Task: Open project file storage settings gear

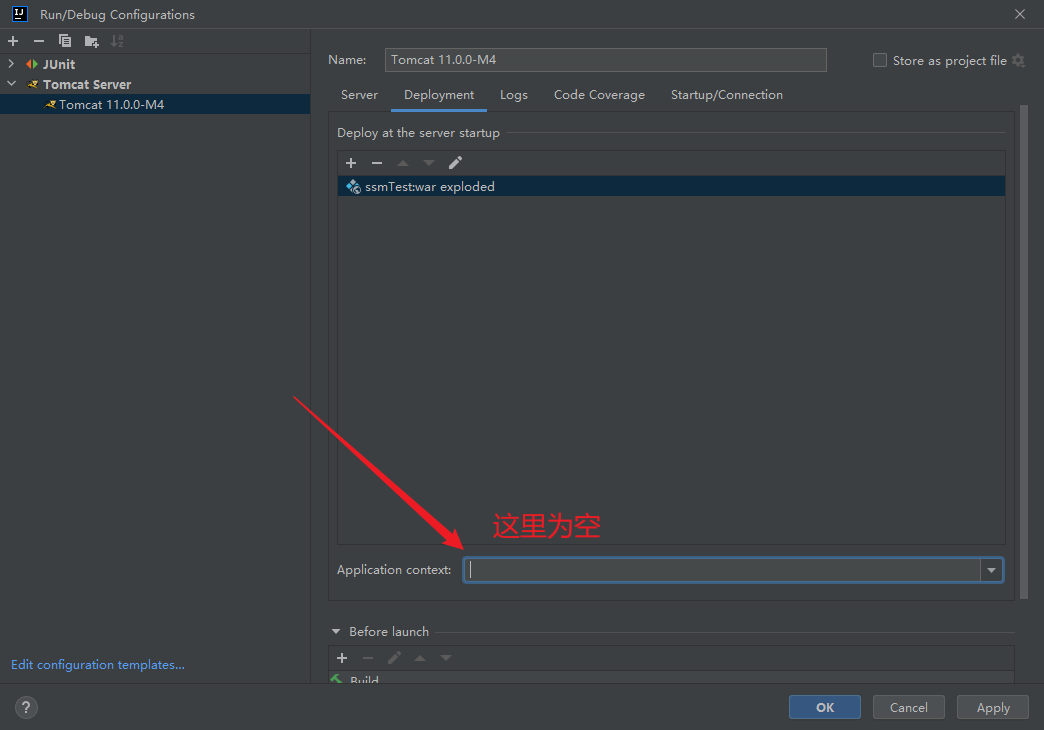Action: point(1018,61)
